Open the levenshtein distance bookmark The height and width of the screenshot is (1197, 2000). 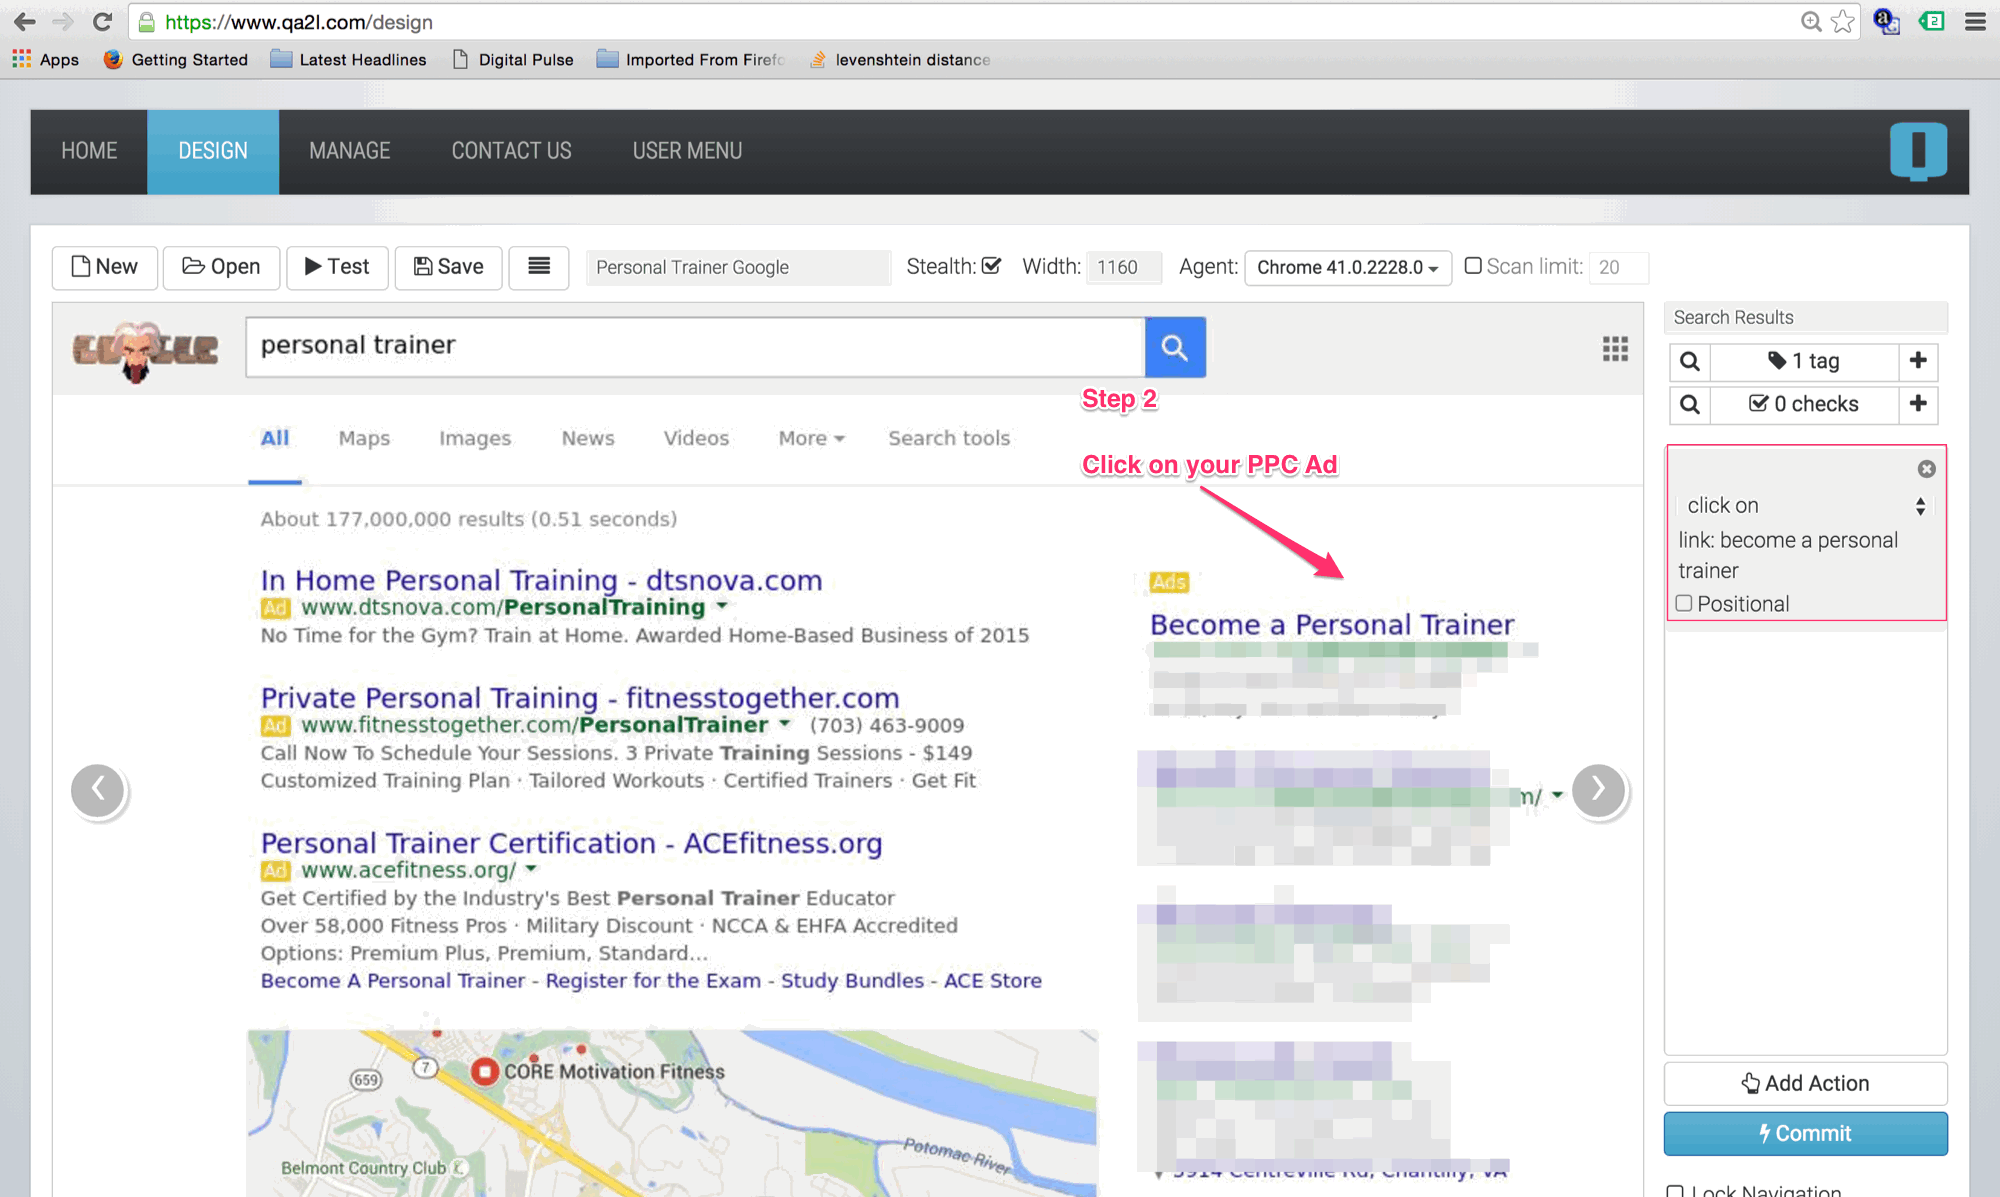pyautogui.click(x=901, y=59)
